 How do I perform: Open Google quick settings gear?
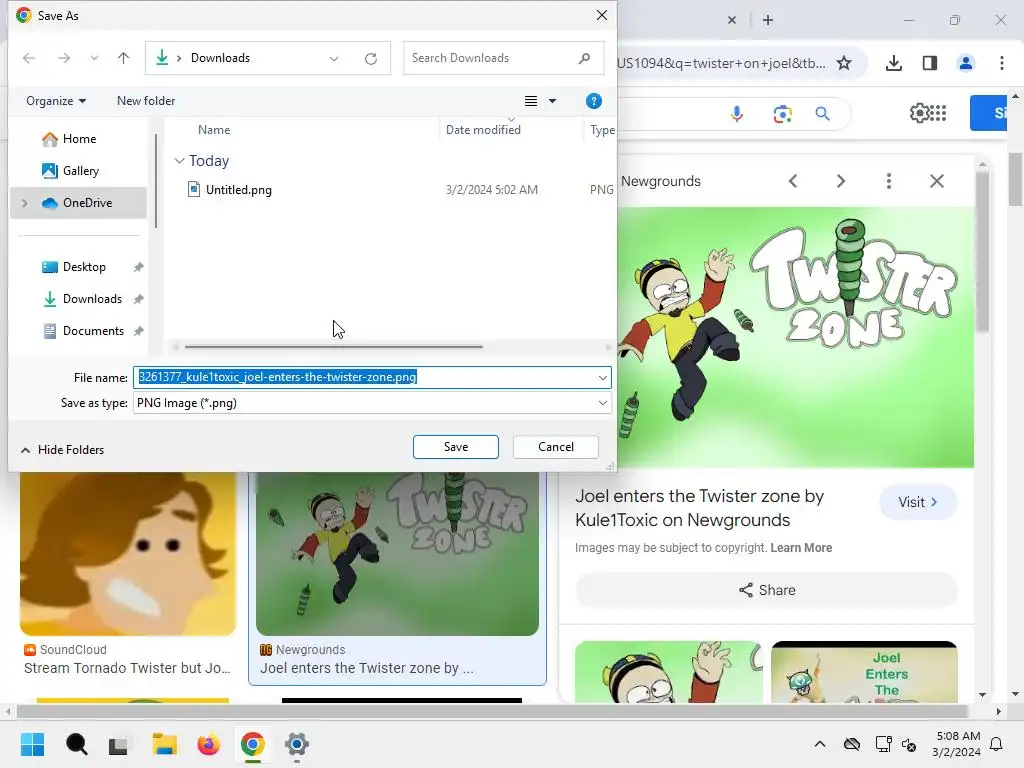919,113
